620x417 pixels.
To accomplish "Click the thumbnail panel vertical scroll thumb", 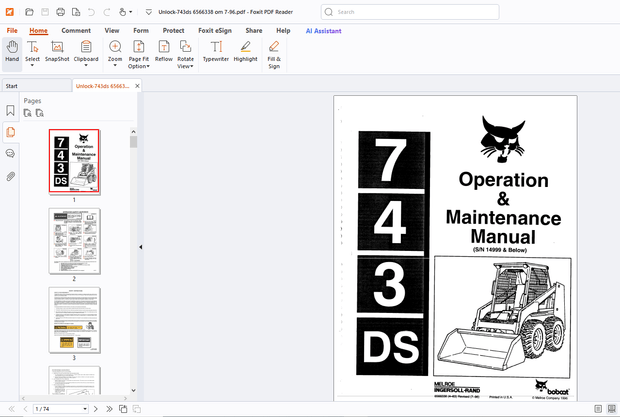I will point(133,142).
